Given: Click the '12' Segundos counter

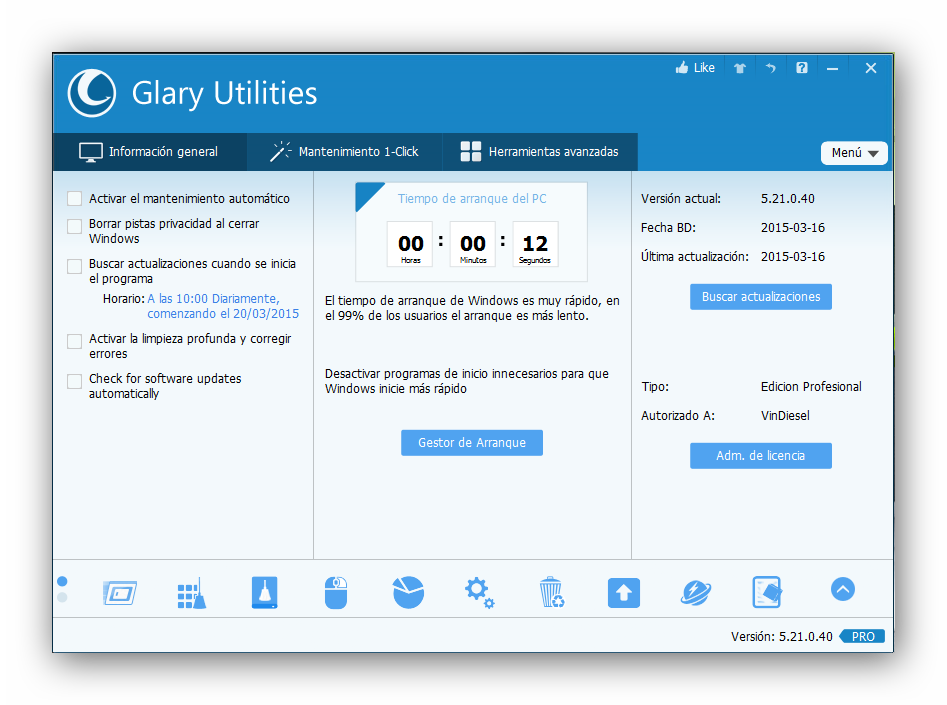Looking at the screenshot, I should click(535, 244).
